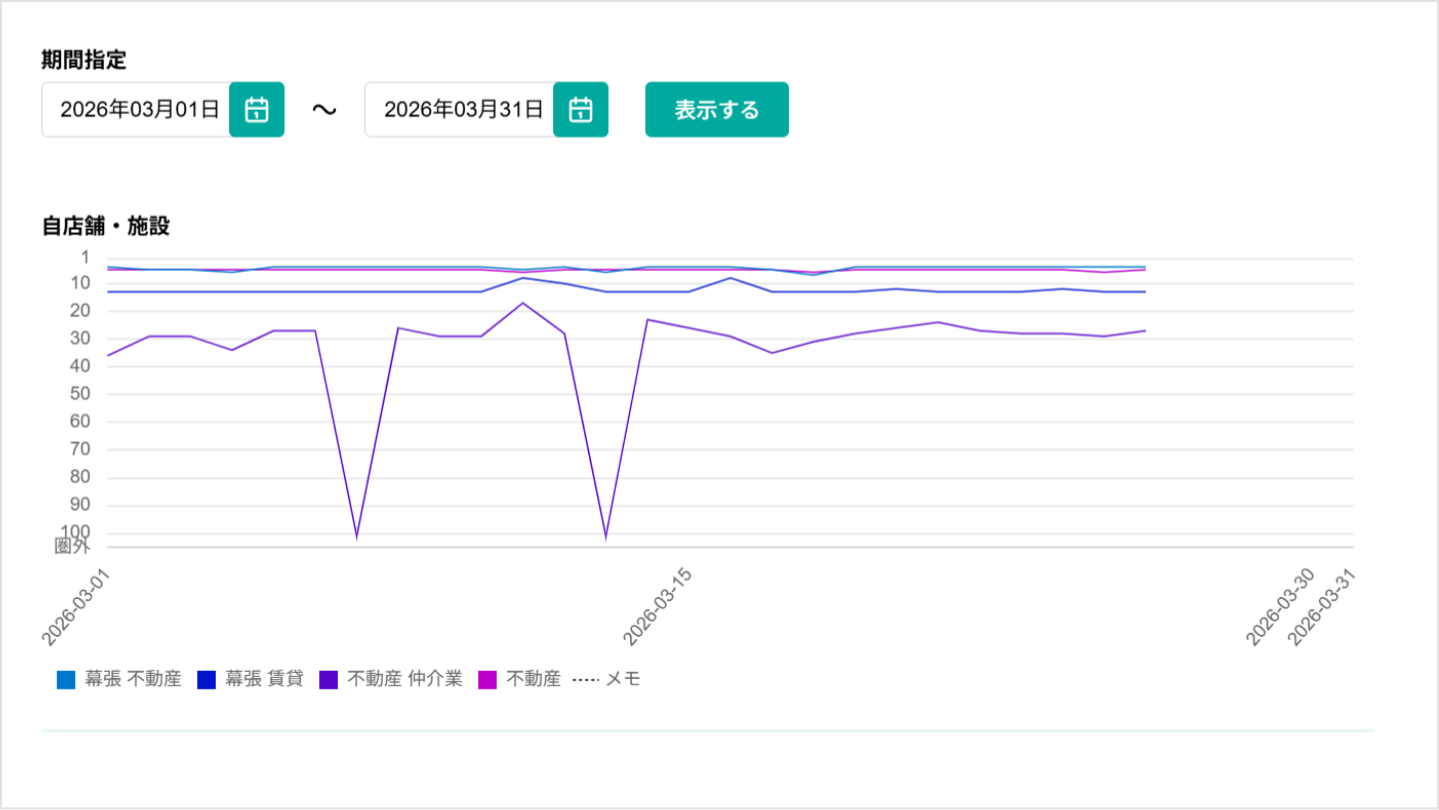This screenshot has height=810, width=1439.
Task: Edit start date field 2026年03月01日
Action: 136,109
